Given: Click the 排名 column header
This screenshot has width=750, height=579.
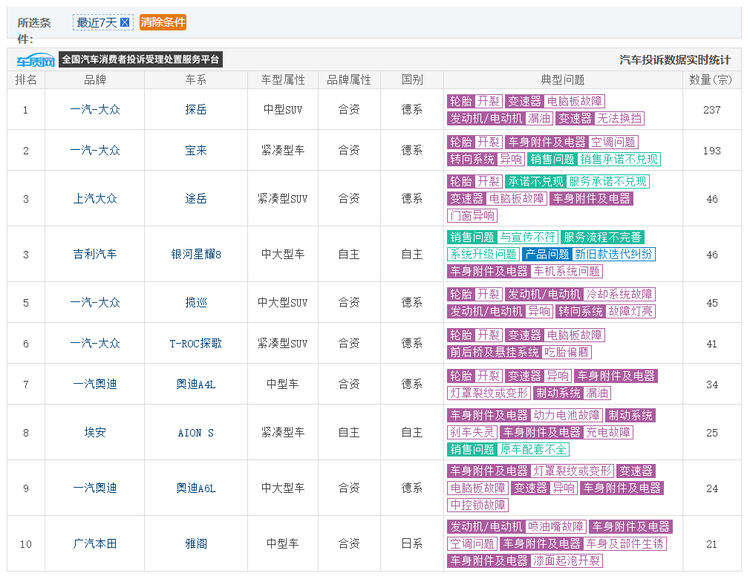Looking at the screenshot, I should click(26, 80).
